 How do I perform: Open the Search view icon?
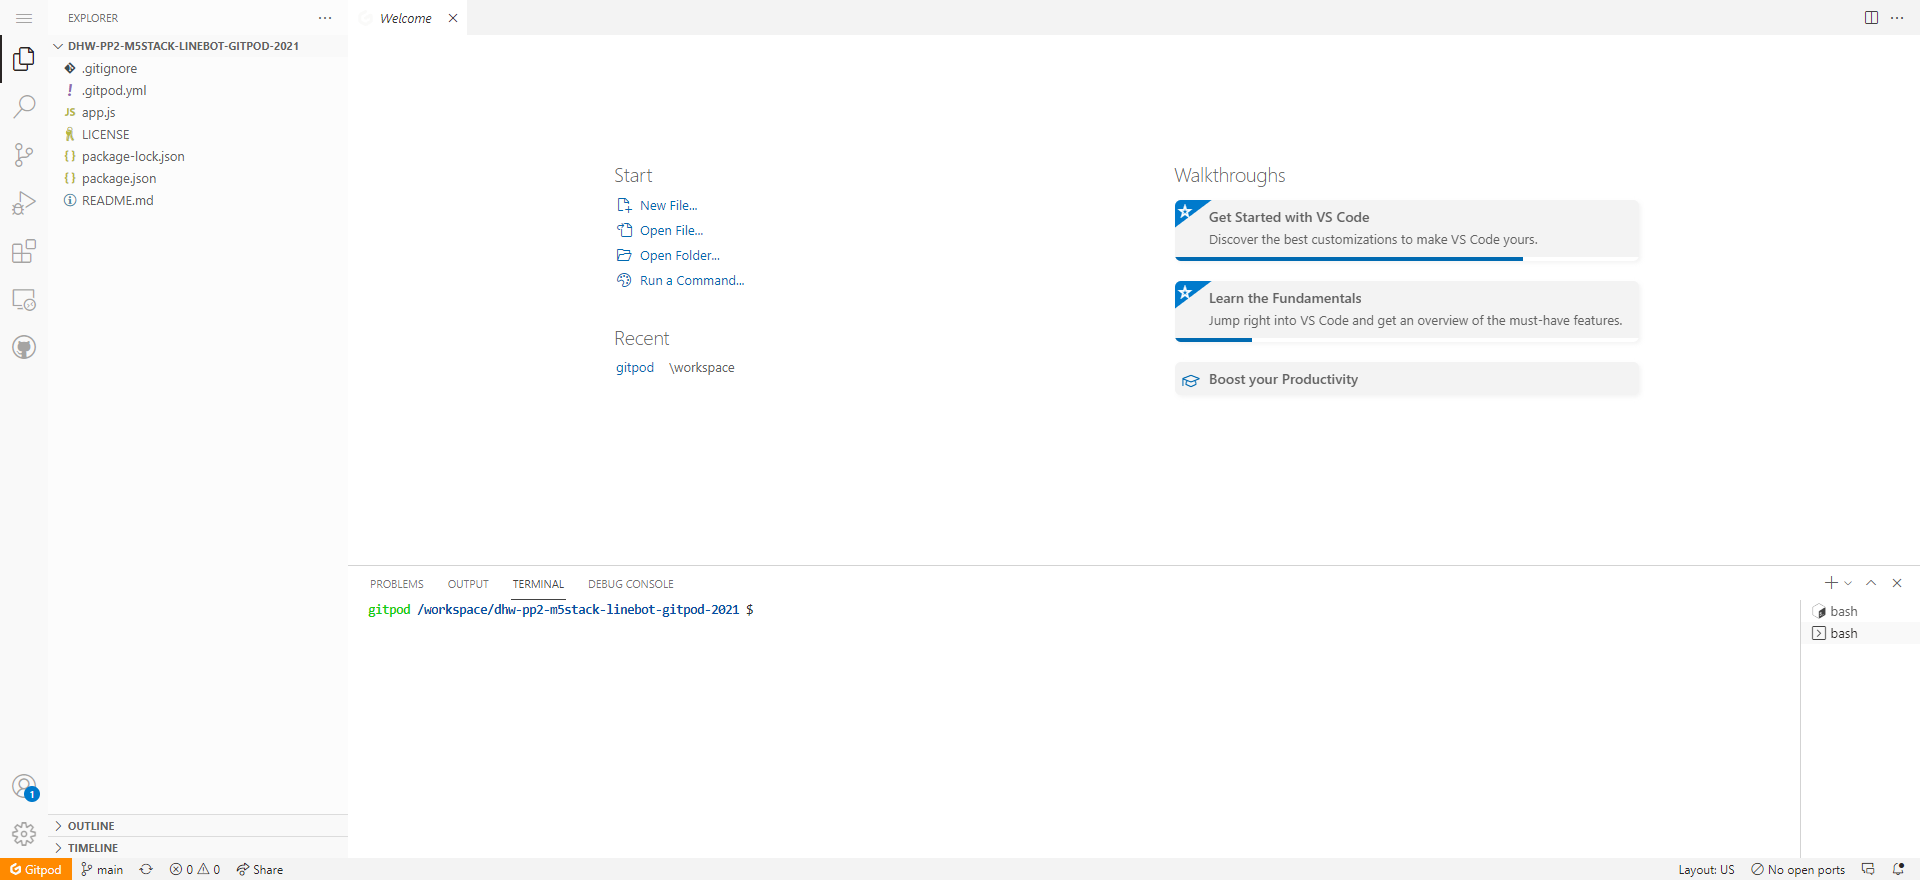tap(24, 106)
